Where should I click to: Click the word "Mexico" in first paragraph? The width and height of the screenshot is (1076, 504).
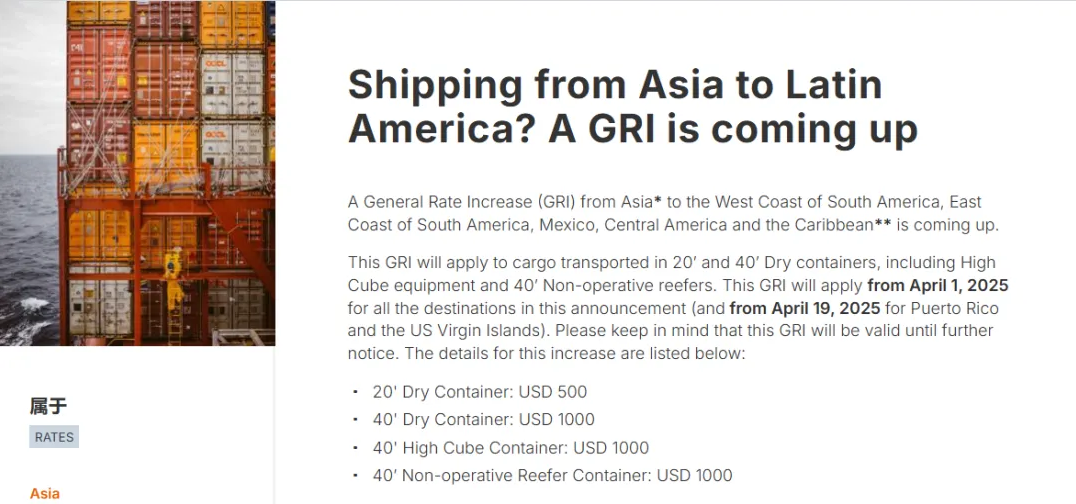point(567,225)
